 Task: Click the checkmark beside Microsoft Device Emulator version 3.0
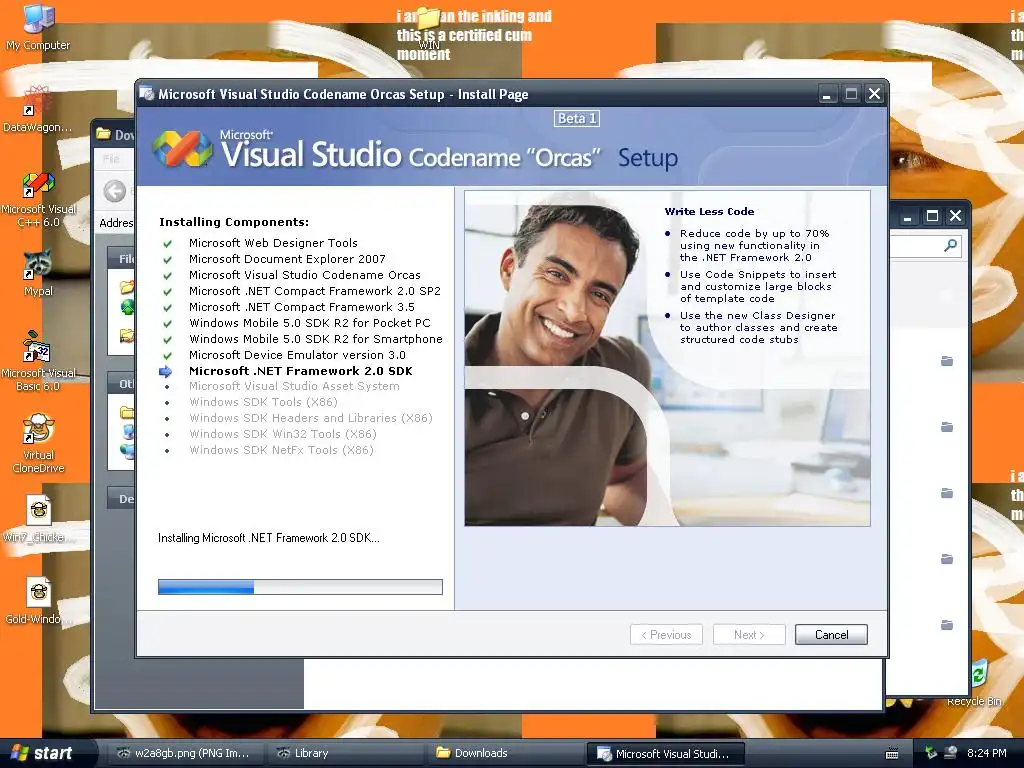(167, 356)
